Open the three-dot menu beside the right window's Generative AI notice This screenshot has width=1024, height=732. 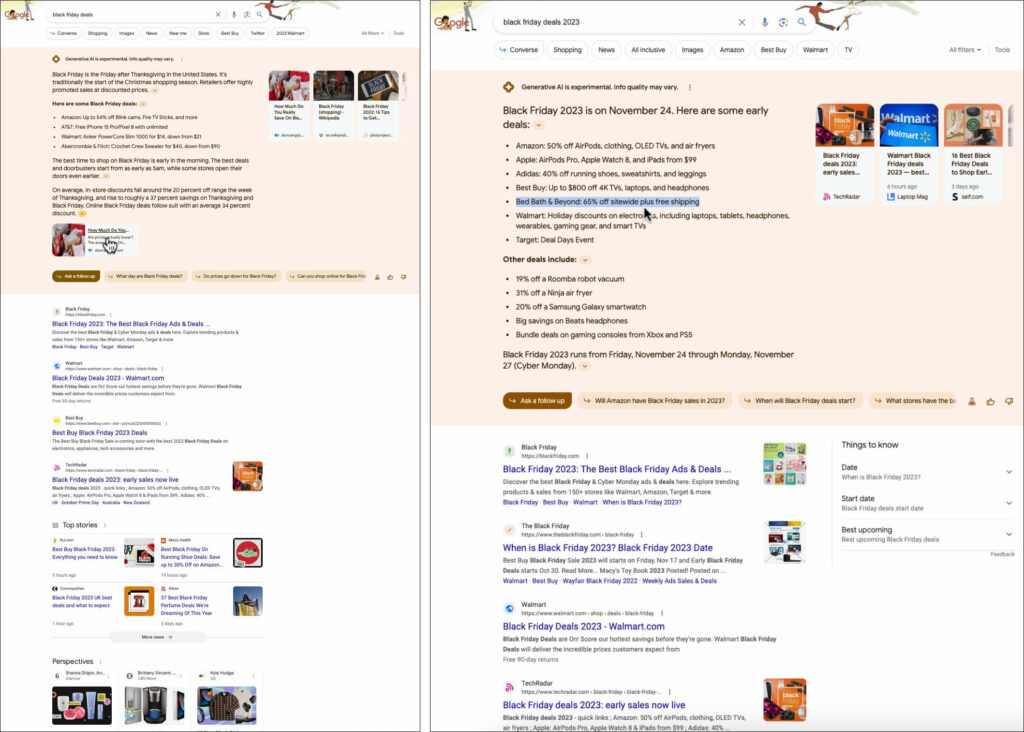(x=690, y=88)
